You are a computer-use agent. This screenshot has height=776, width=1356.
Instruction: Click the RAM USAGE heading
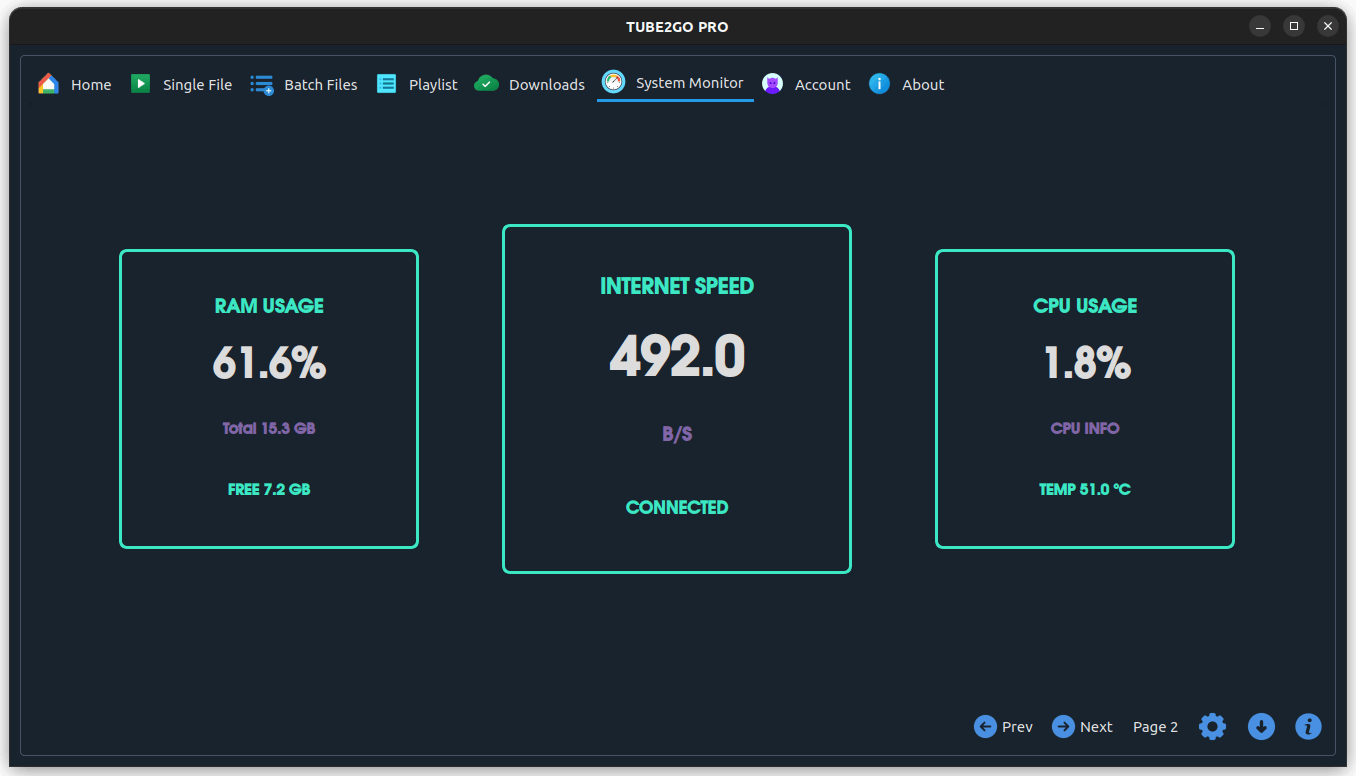click(269, 306)
